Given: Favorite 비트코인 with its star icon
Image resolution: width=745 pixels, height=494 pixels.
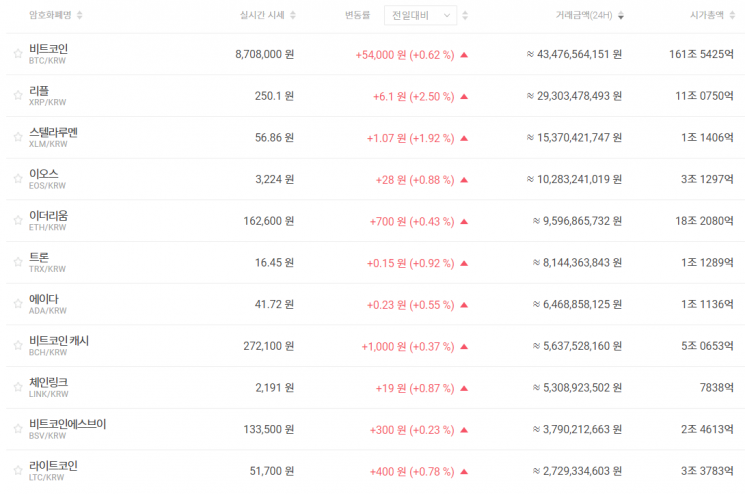Looking at the screenshot, I should (x=18, y=54).
